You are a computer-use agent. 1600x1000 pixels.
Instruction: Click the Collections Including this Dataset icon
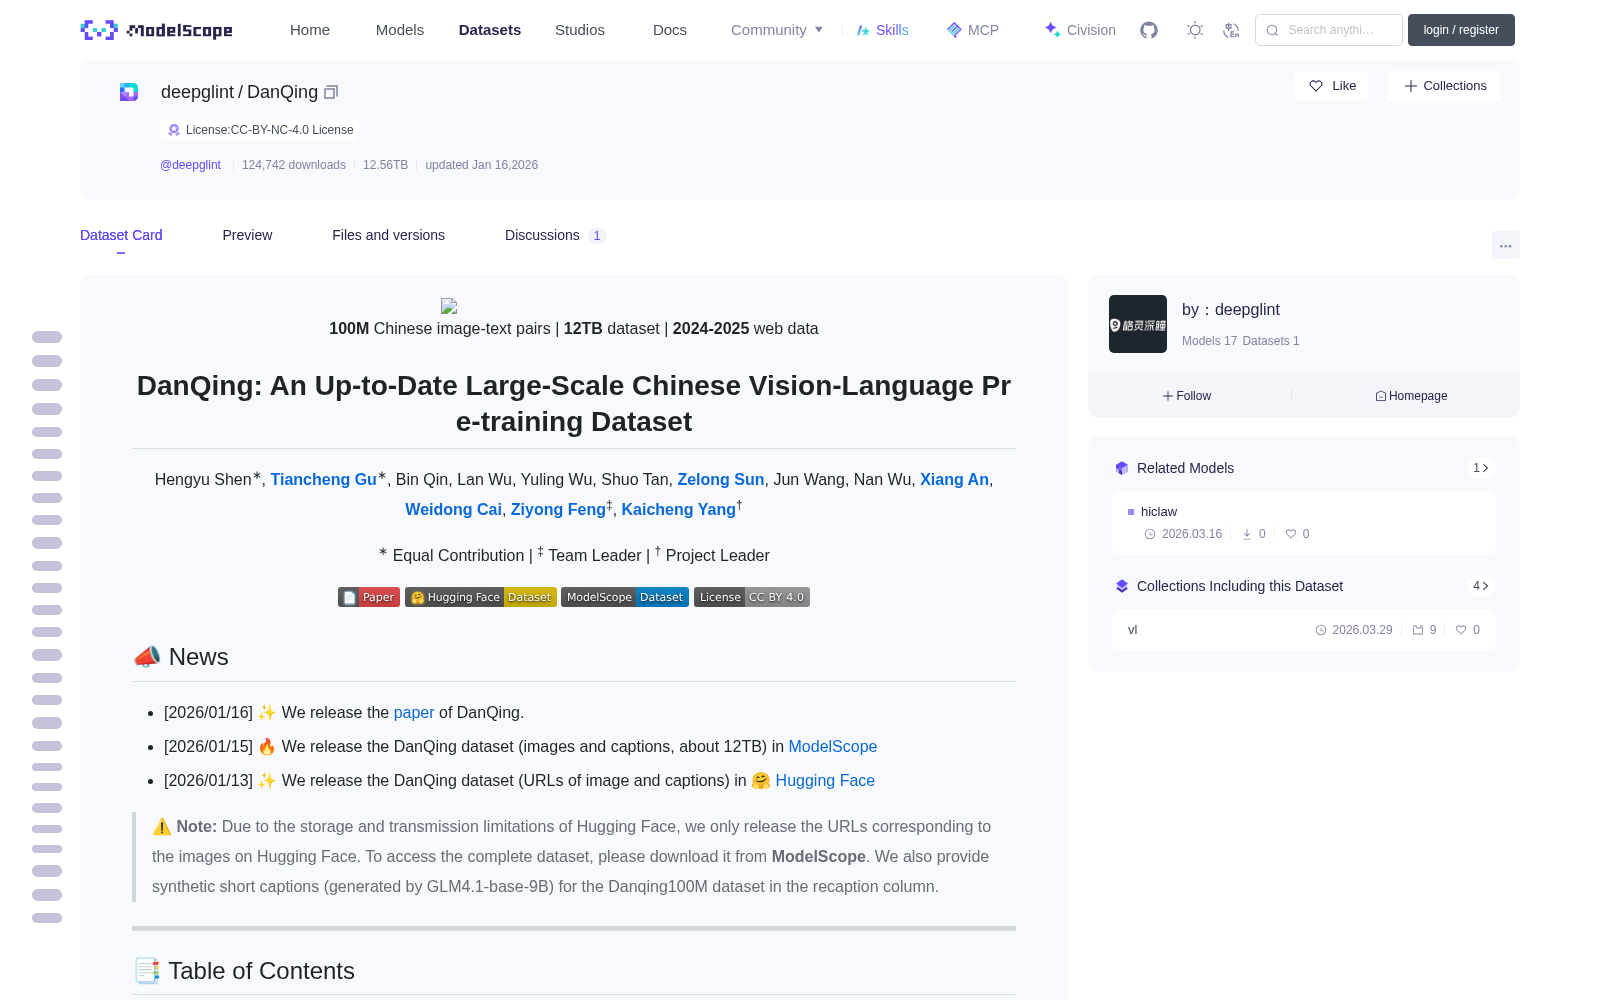click(x=1122, y=586)
